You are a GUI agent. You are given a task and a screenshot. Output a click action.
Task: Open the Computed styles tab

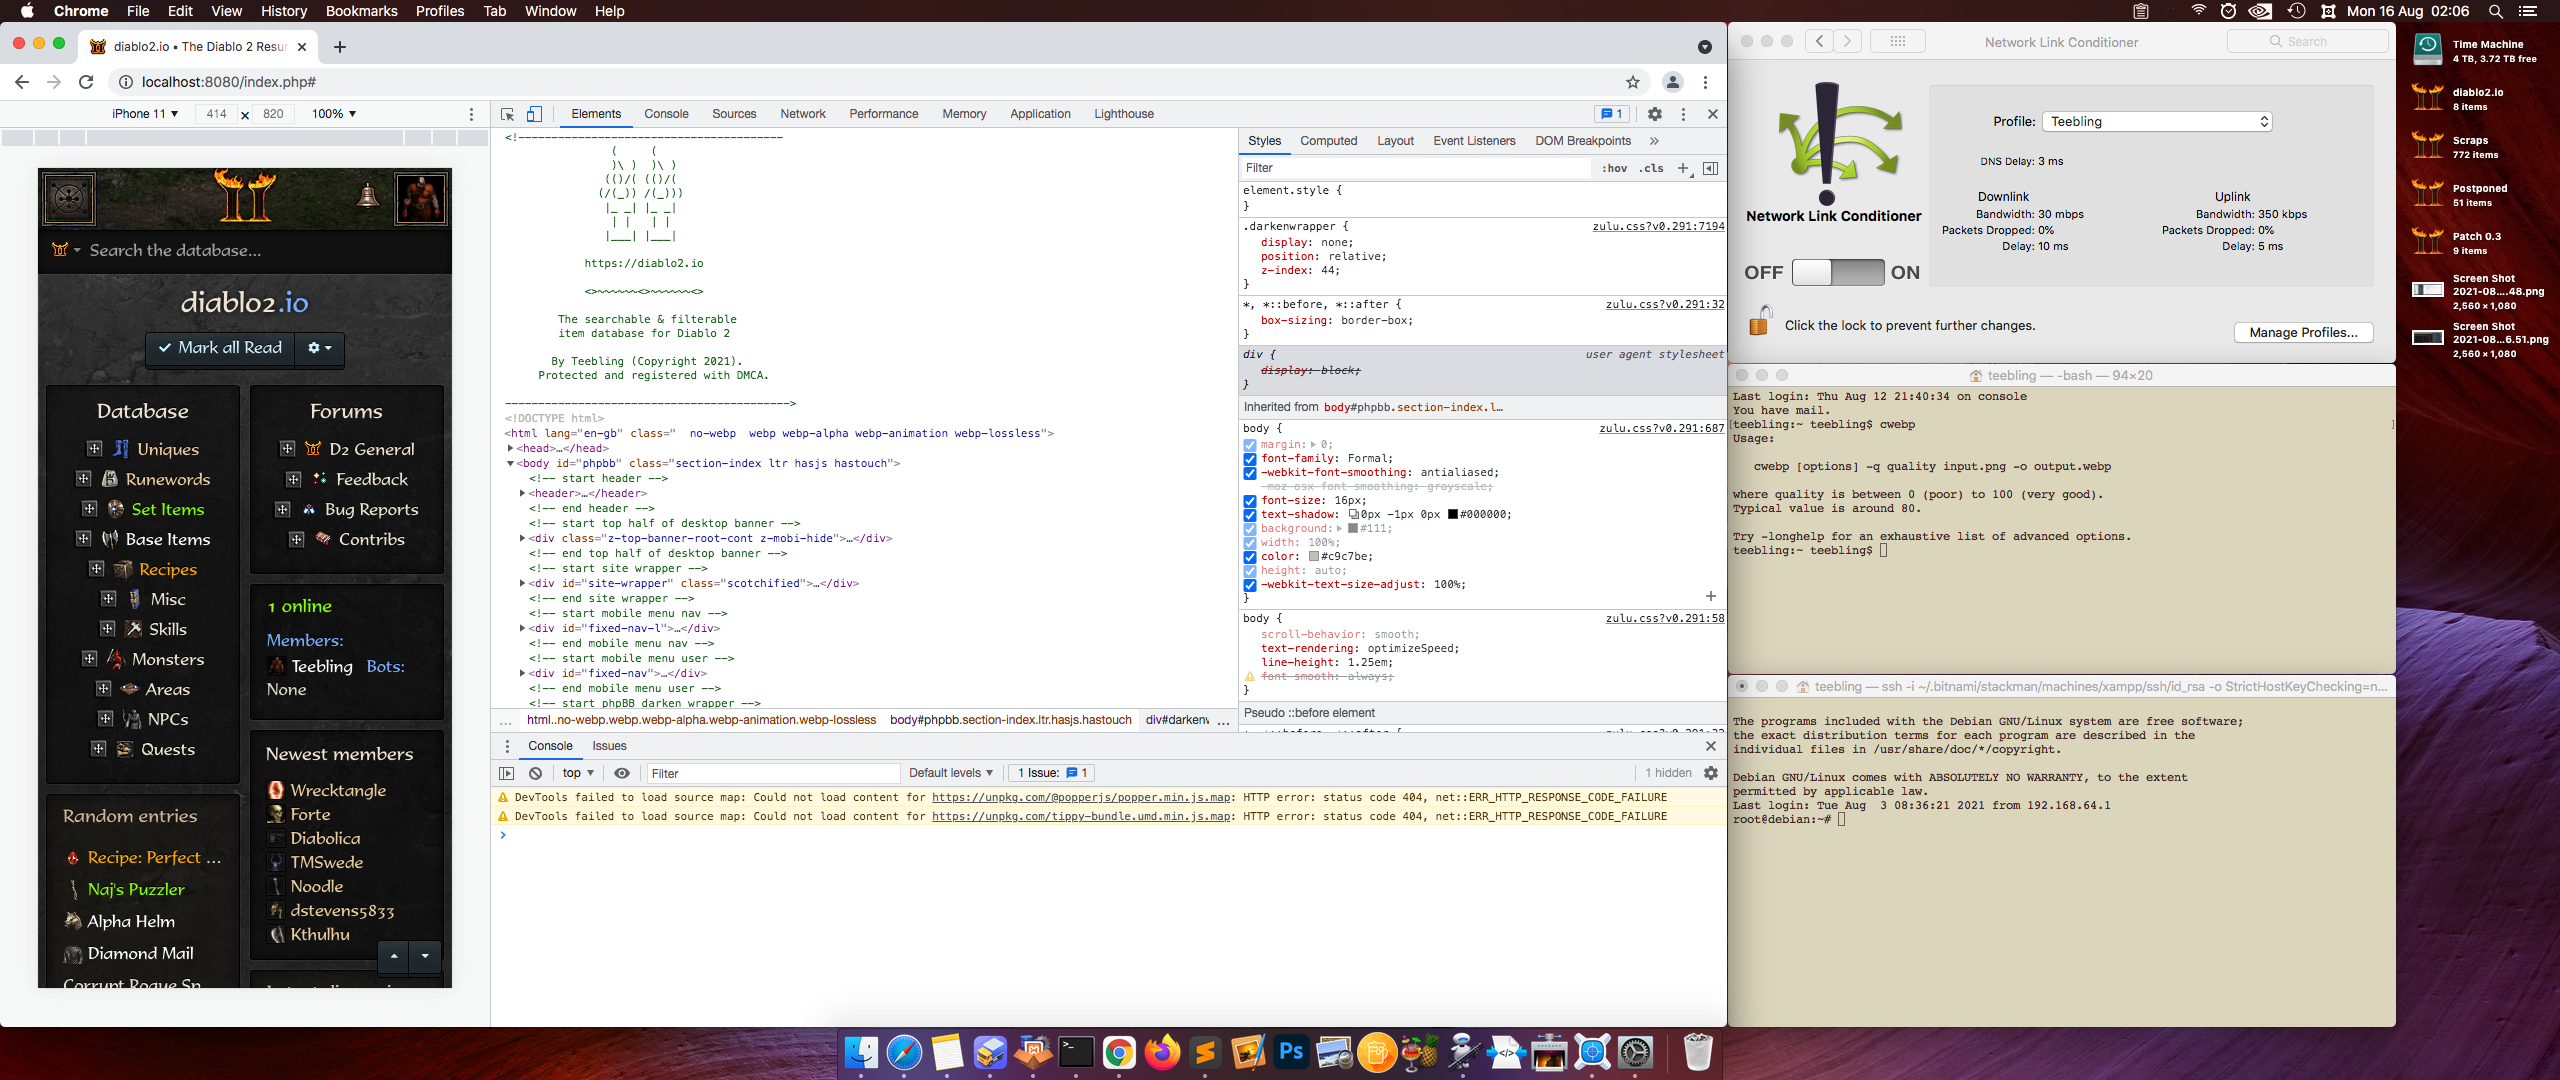1328,141
